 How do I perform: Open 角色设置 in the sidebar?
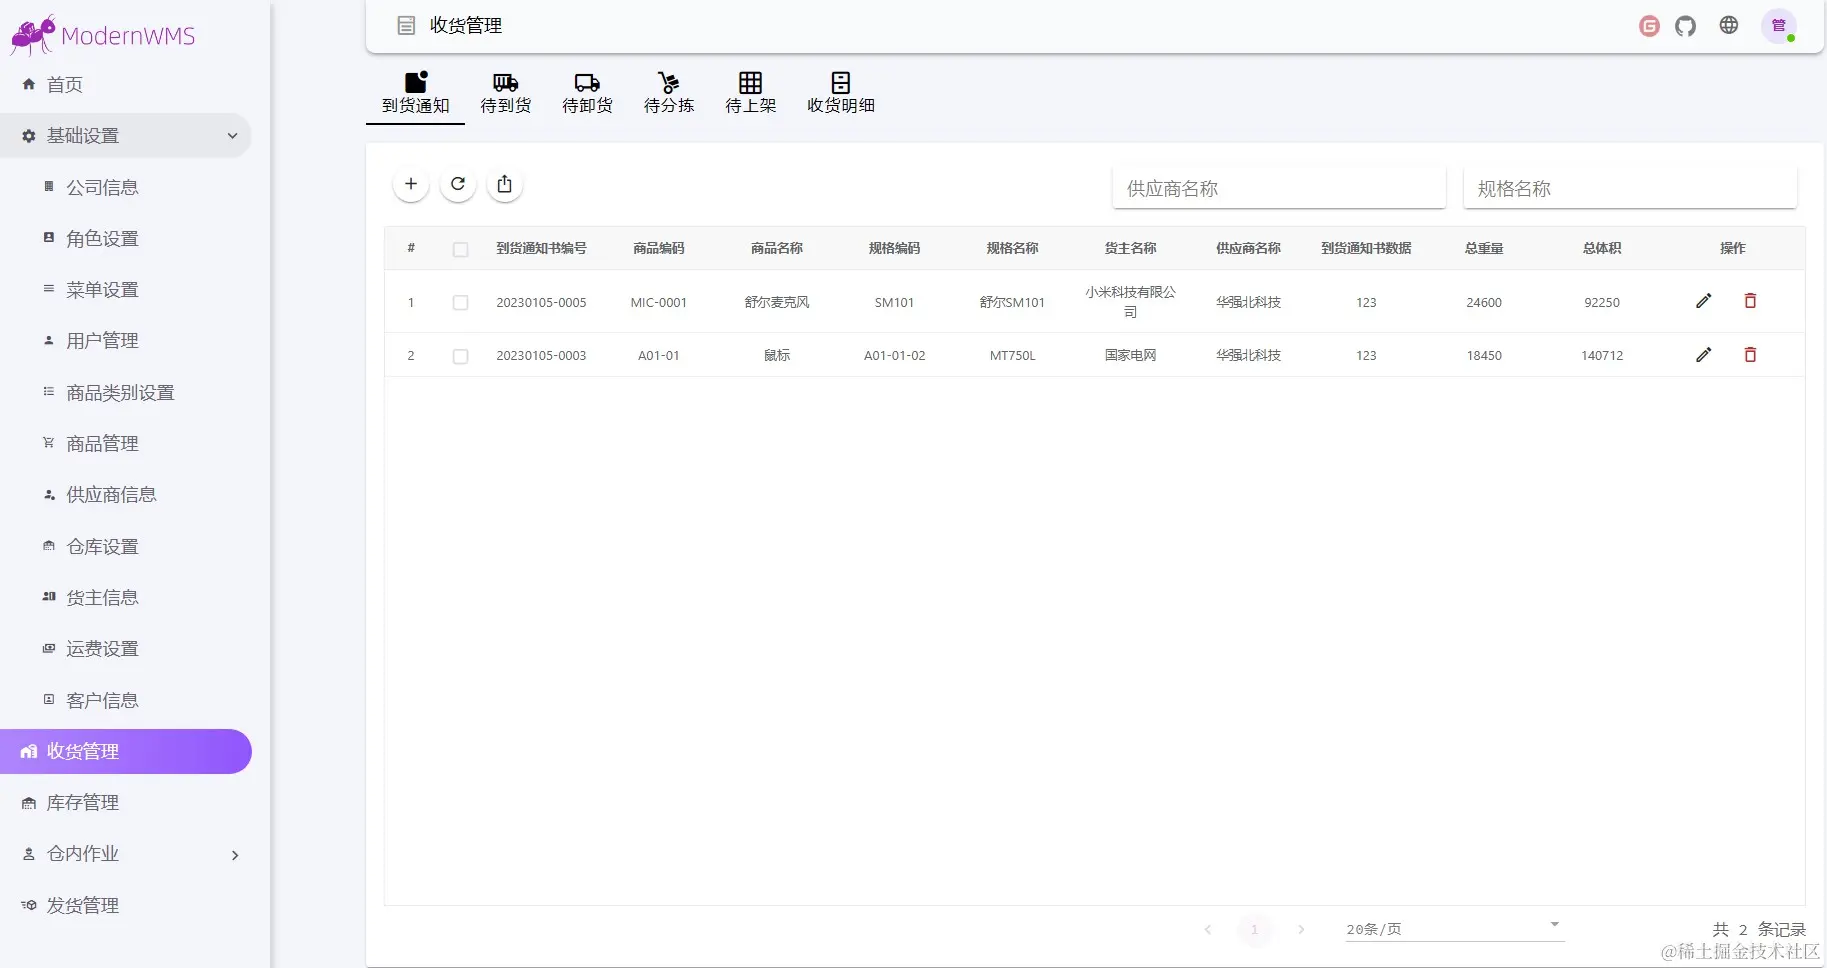pos(102,238)
